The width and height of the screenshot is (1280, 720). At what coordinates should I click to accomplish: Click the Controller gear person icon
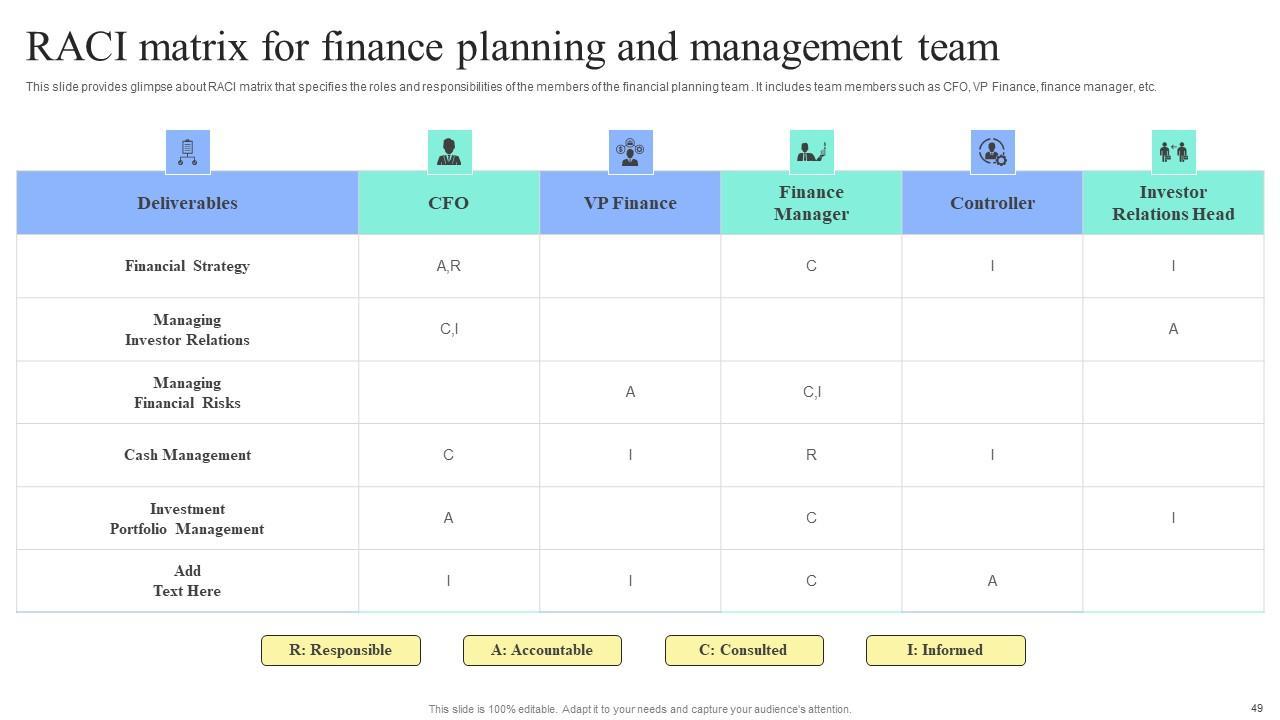(x=992, y=152)
